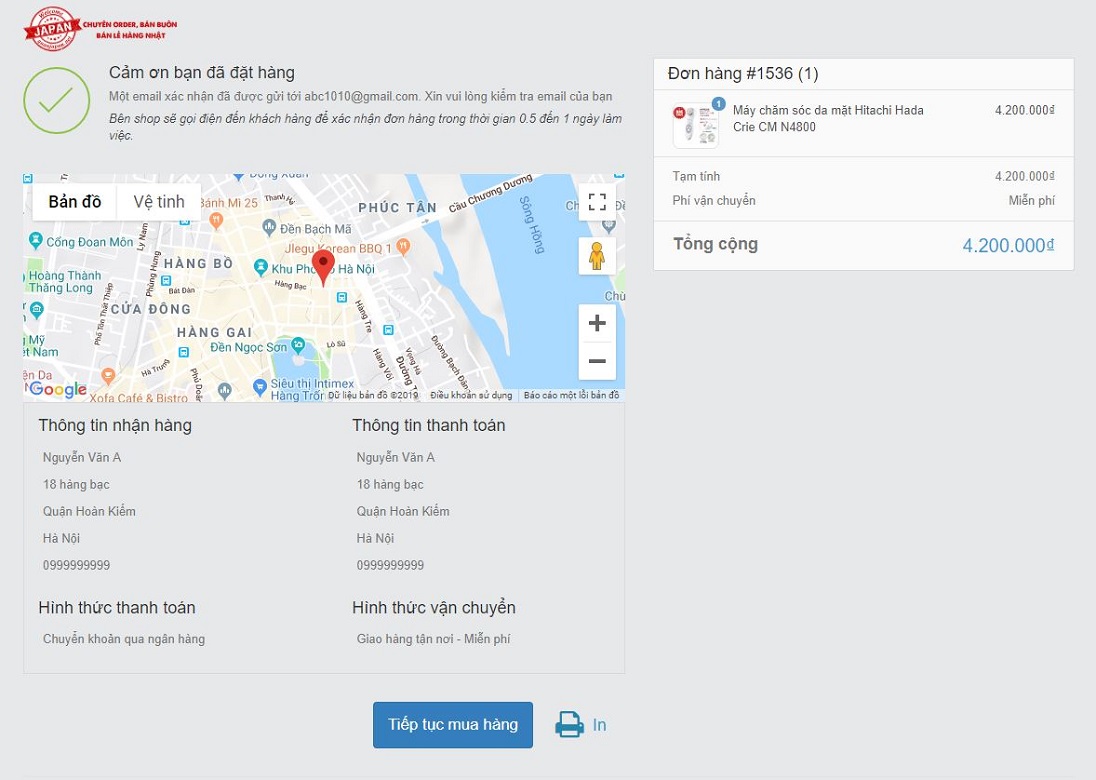This screenshot has width=1096, height=780.
Task: Open the Japan shop logo
Action: [52, 28]
